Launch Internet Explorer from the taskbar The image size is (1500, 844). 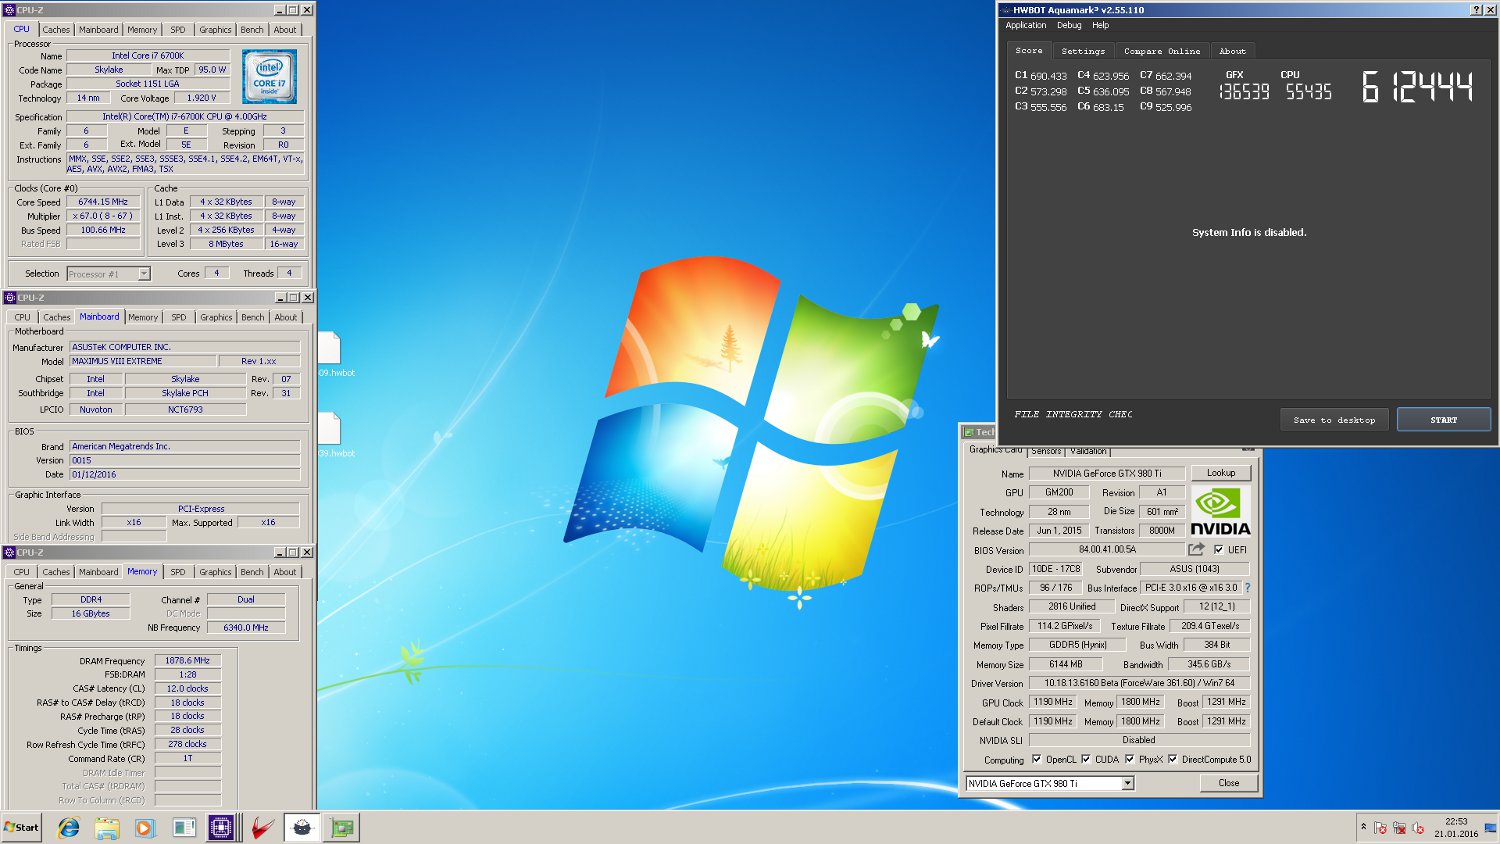click(69, 827)
